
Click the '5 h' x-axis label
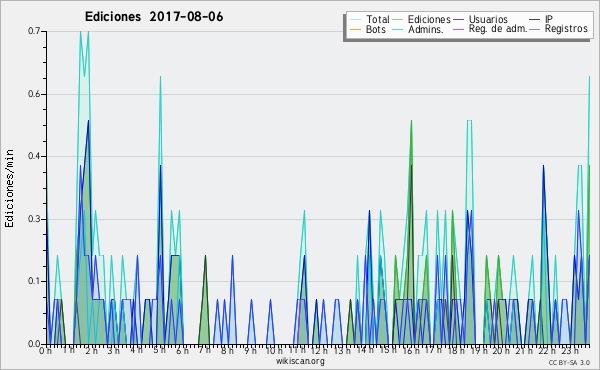click(x=159, y=350)
